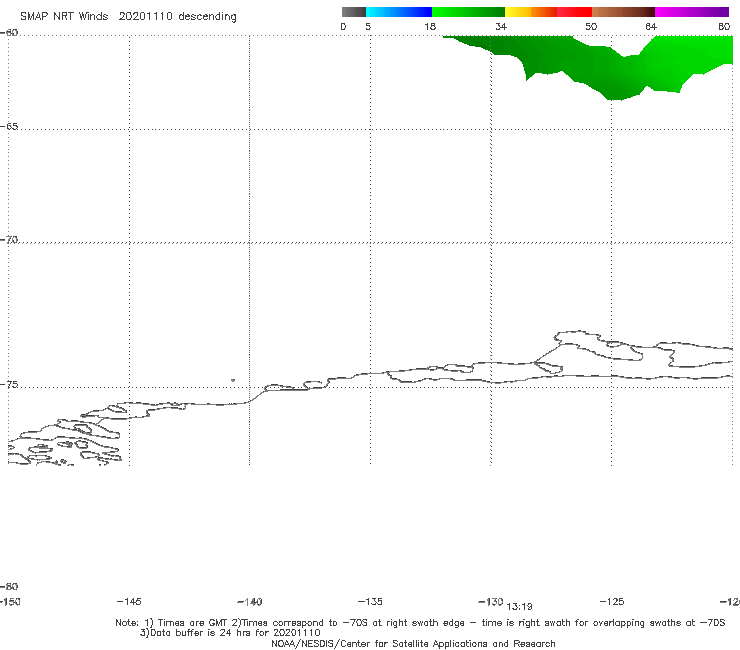Click the color bar label '34'

coord(501,26)
